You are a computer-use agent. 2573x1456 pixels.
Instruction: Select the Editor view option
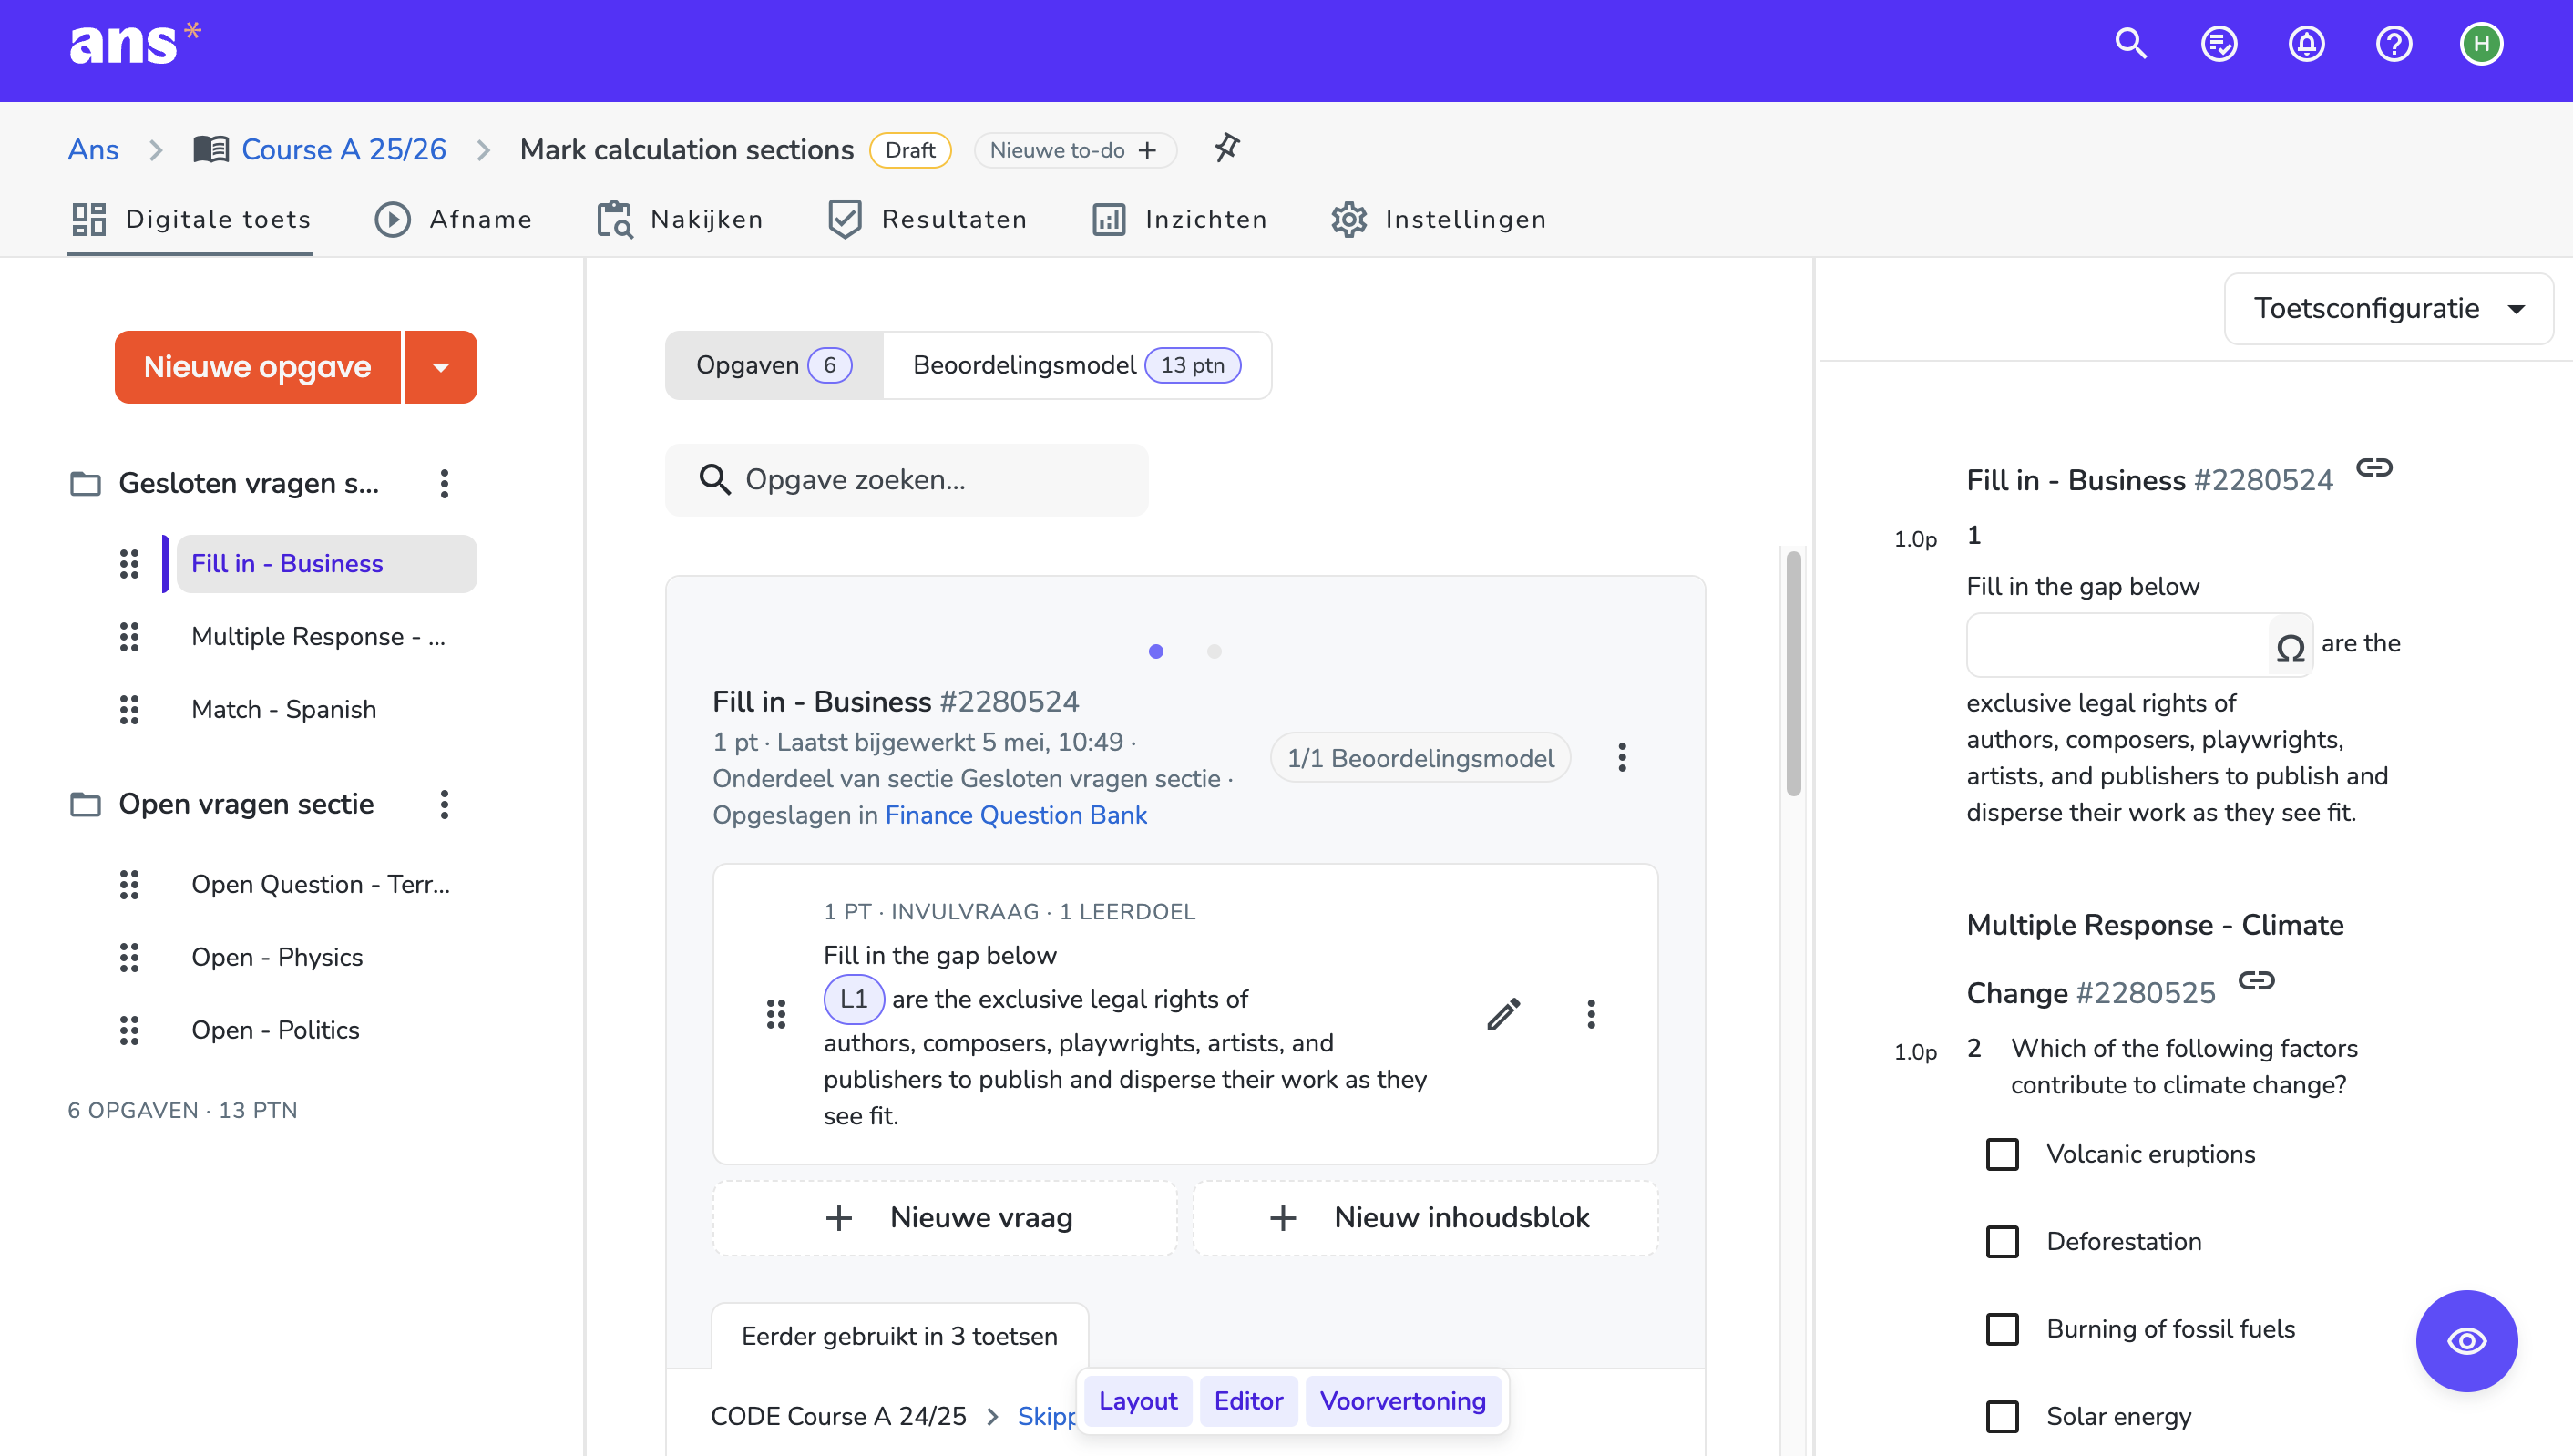coord(1248,1401)
